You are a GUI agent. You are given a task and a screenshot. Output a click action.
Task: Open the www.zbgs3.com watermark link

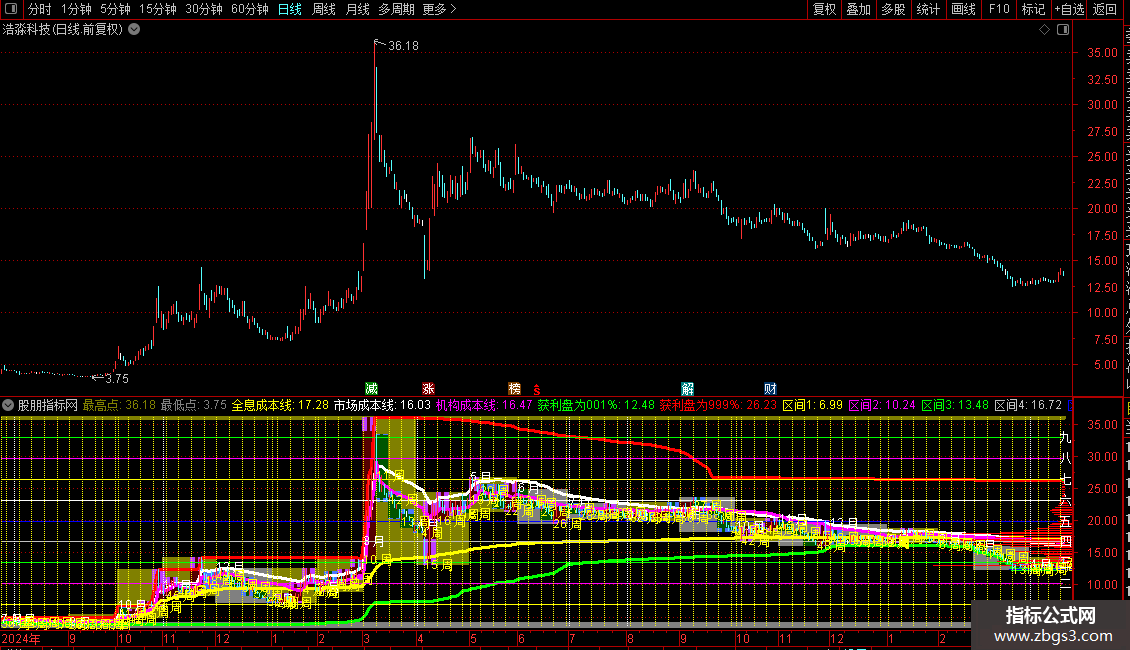click(1050, 636)
